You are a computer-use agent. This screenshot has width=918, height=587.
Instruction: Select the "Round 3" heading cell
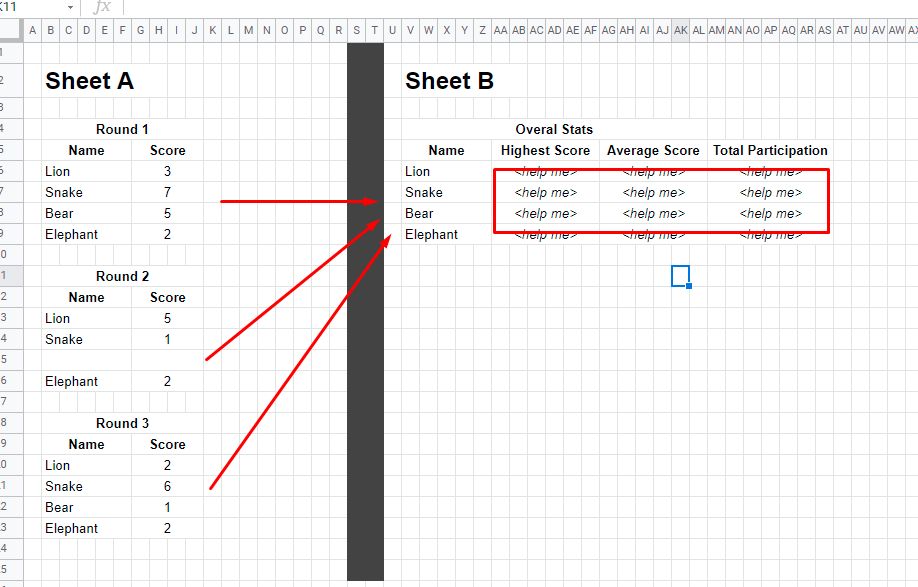[122, 423]
